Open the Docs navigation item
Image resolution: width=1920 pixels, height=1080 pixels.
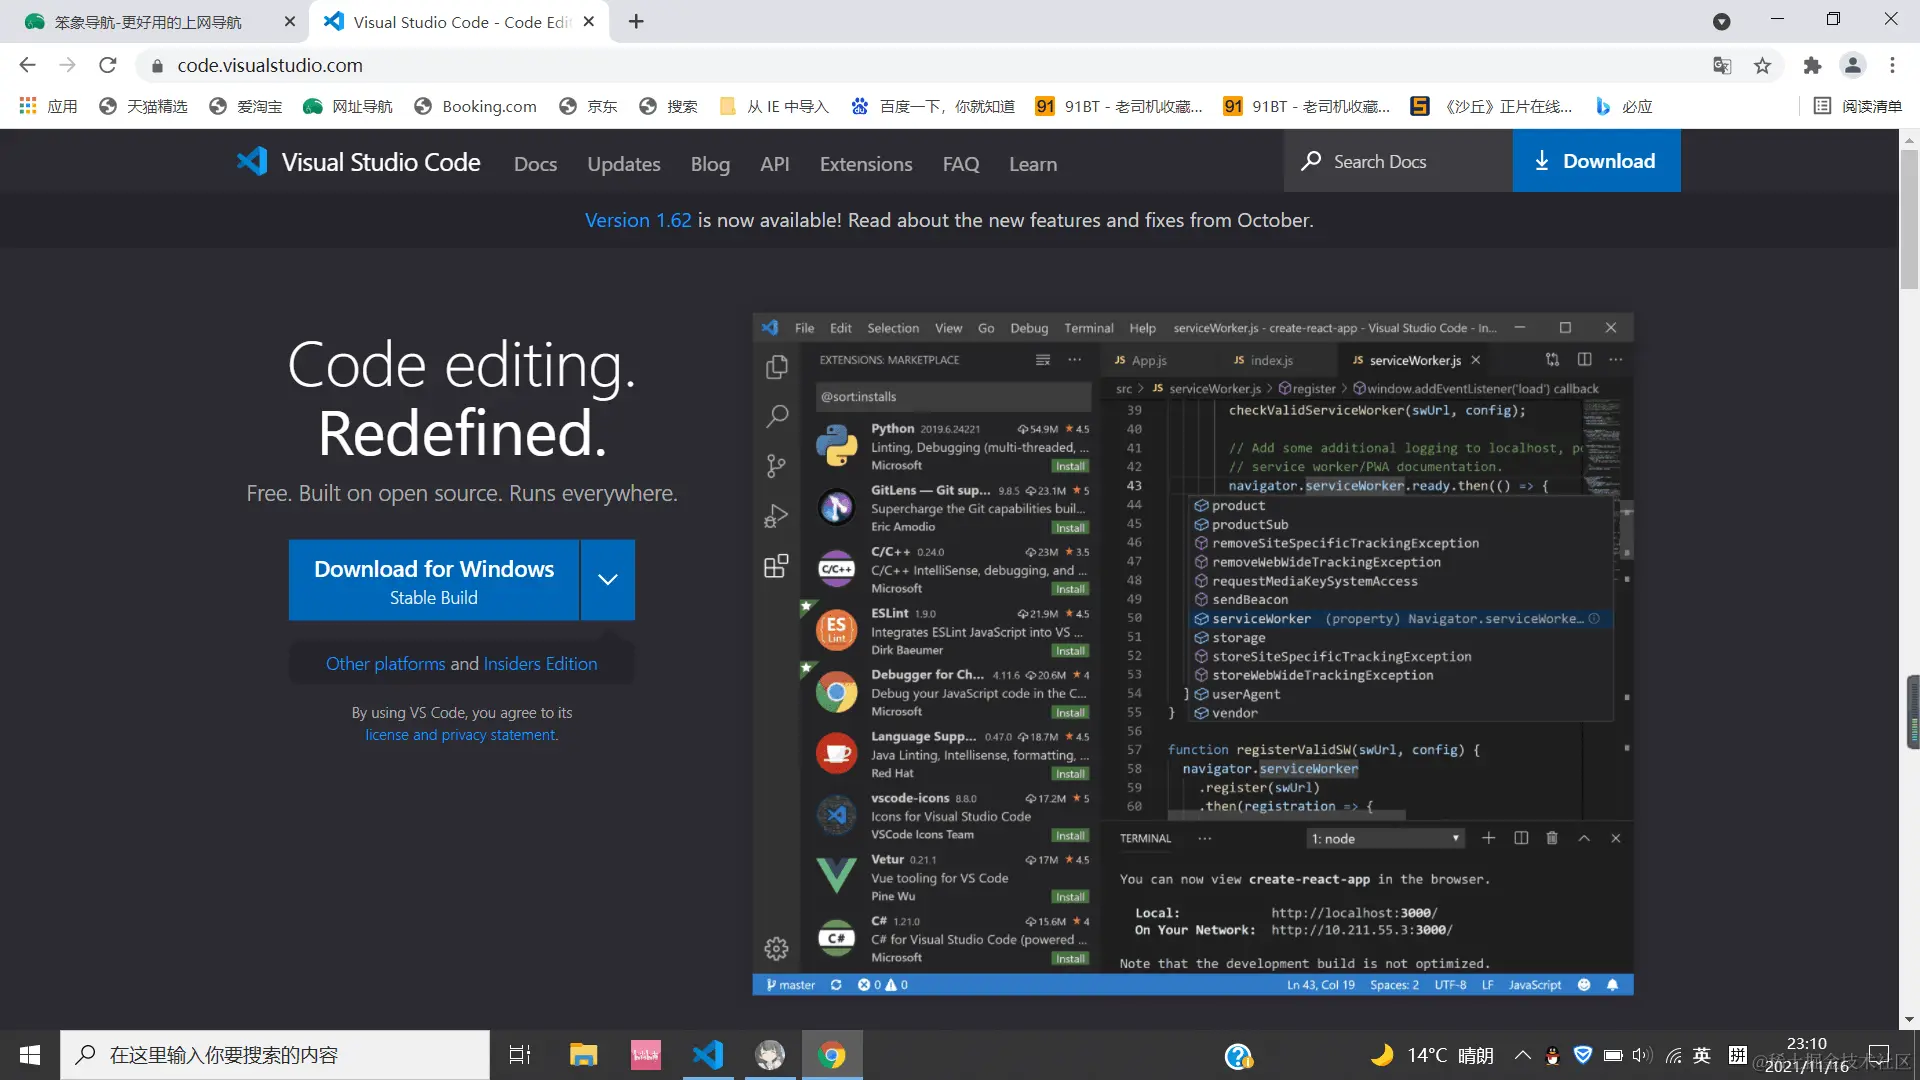(x=535, y=164)
